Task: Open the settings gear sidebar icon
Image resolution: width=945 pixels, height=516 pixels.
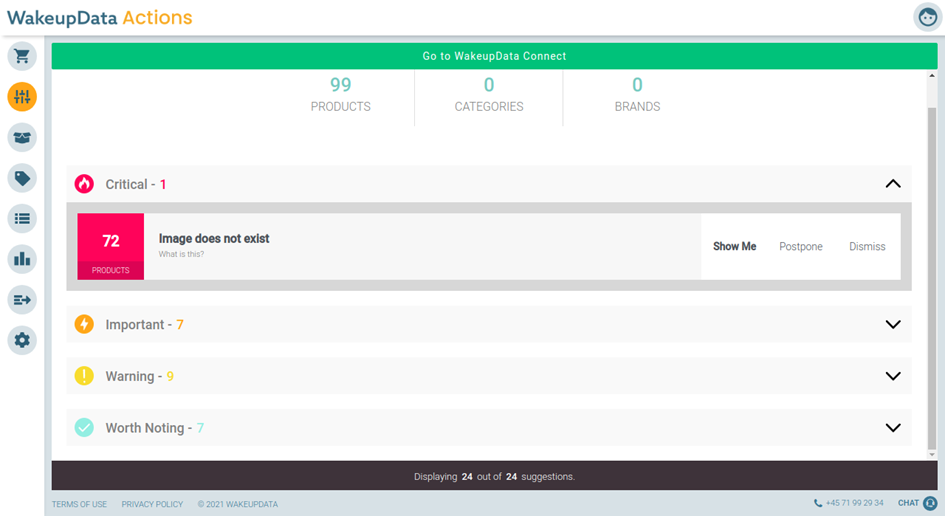Action: click(22, 340)
